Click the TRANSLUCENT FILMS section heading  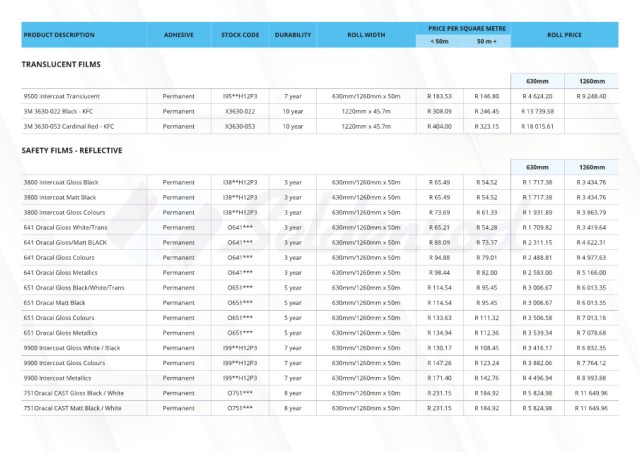tap(61, 64)
